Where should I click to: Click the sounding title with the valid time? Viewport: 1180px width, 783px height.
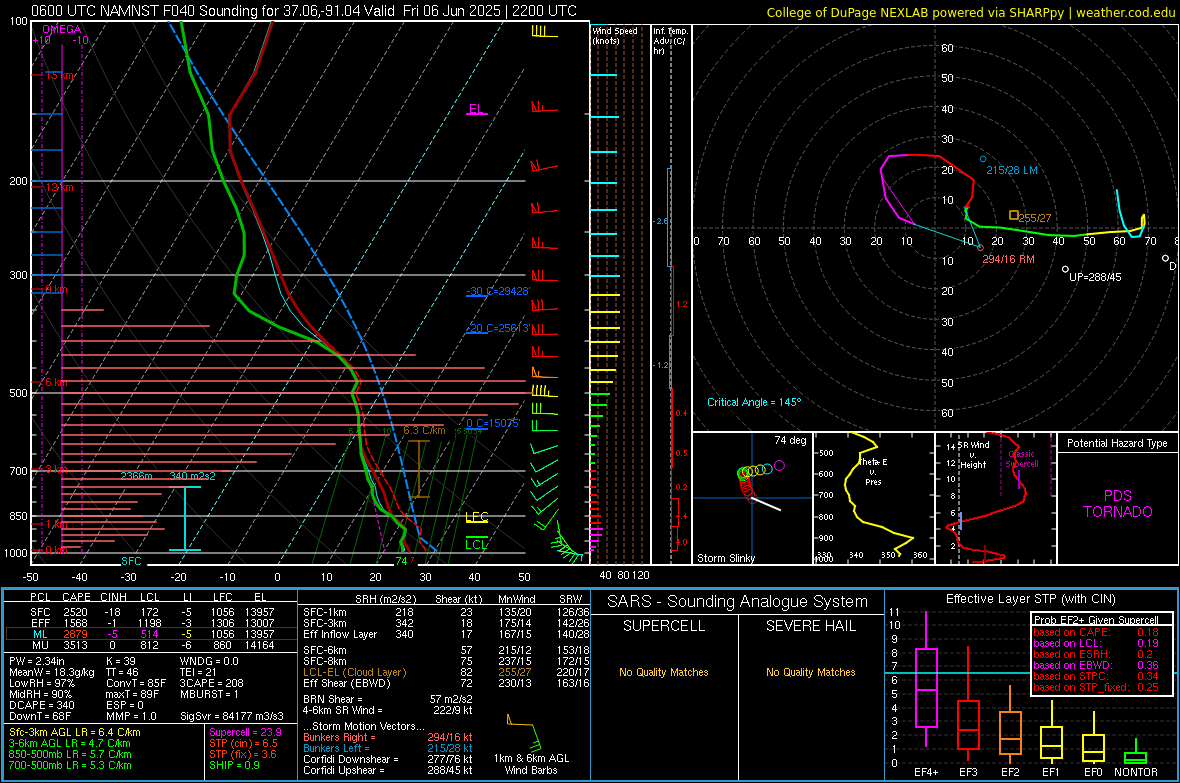[x=304, y=11]
